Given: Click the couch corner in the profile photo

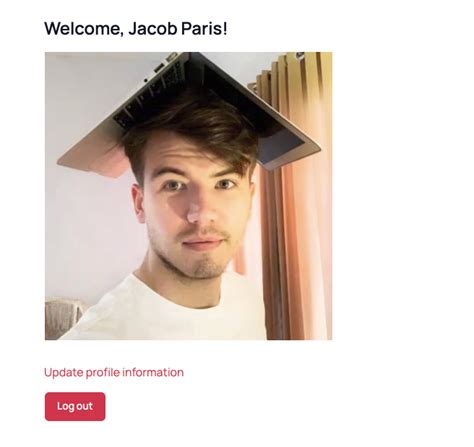Looking at the screenshot, I should click(x=63, y=318).
